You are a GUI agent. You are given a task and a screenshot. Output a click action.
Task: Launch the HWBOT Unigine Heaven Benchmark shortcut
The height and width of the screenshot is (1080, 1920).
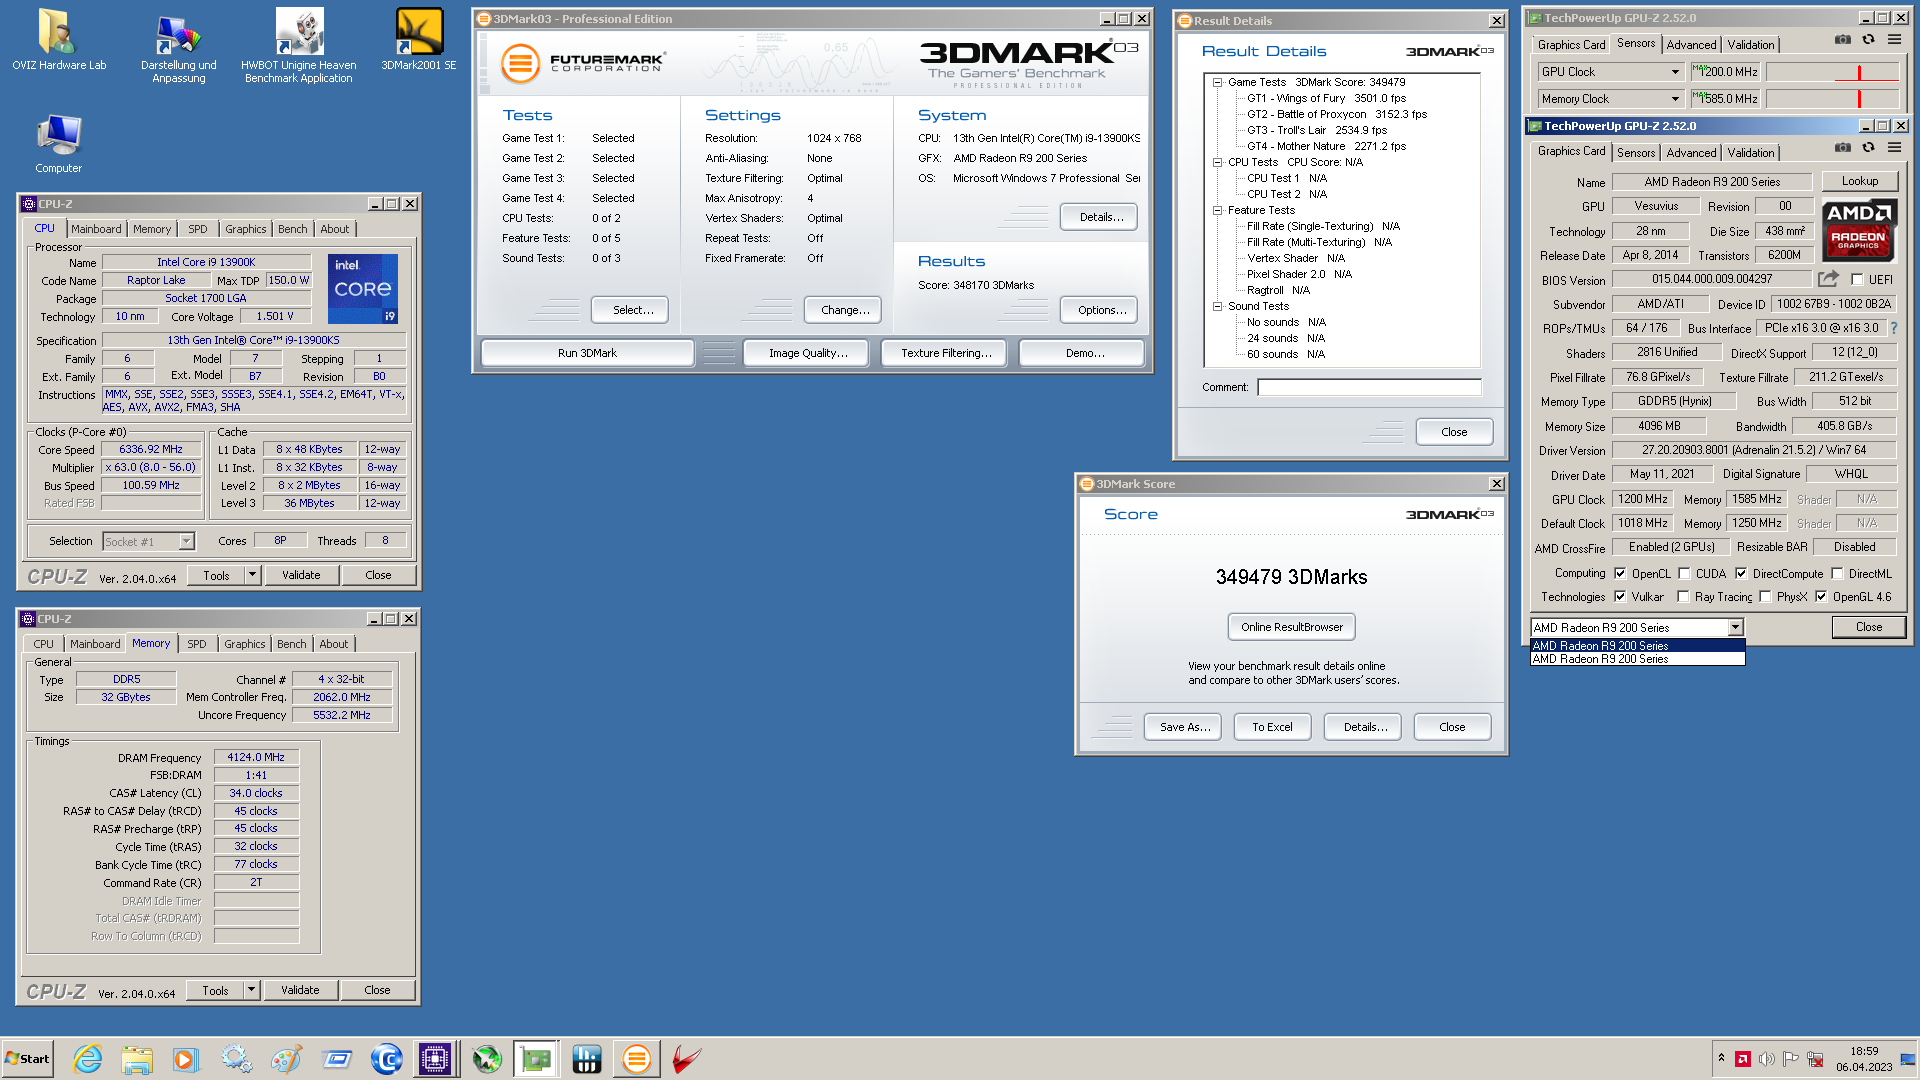tap(298, 47)
